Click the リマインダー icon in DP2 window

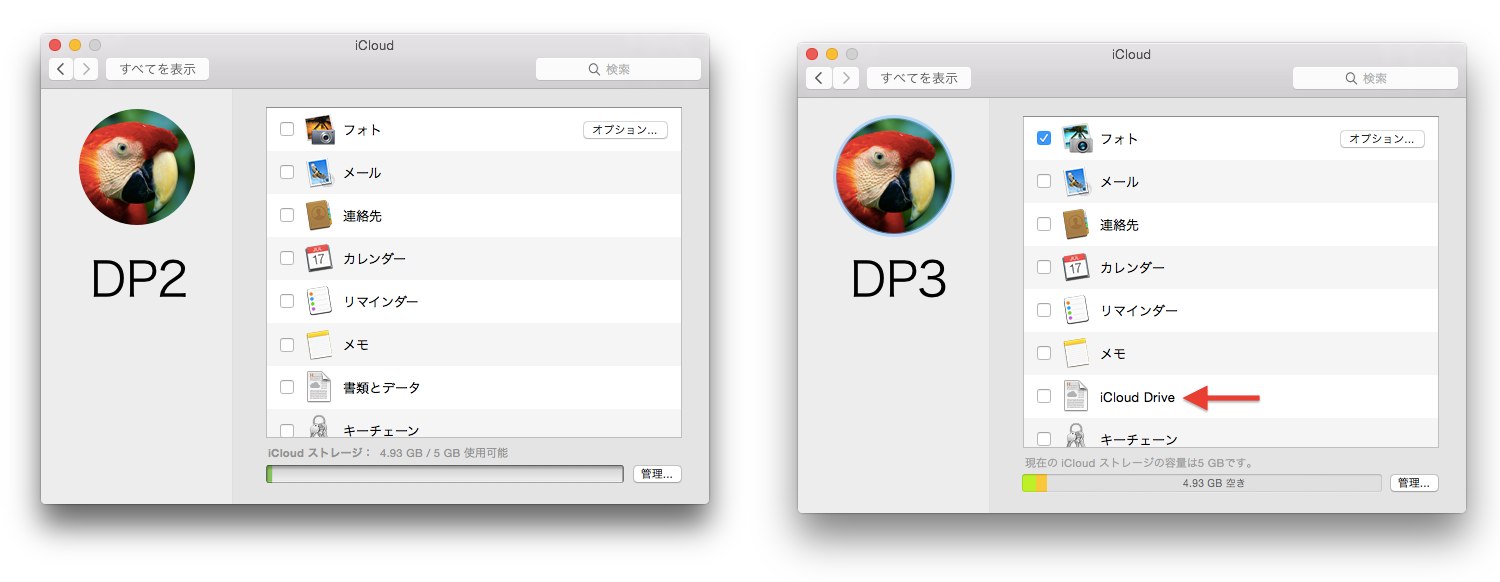pos(319,302)
